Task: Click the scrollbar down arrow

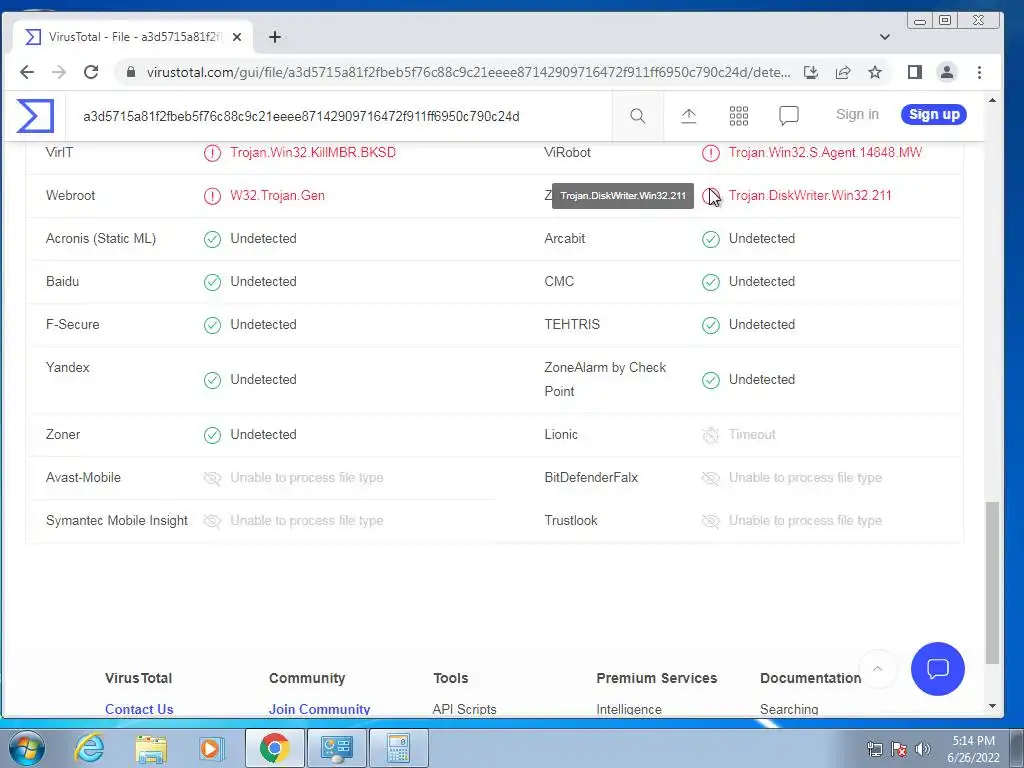Action: click(993, 706)
